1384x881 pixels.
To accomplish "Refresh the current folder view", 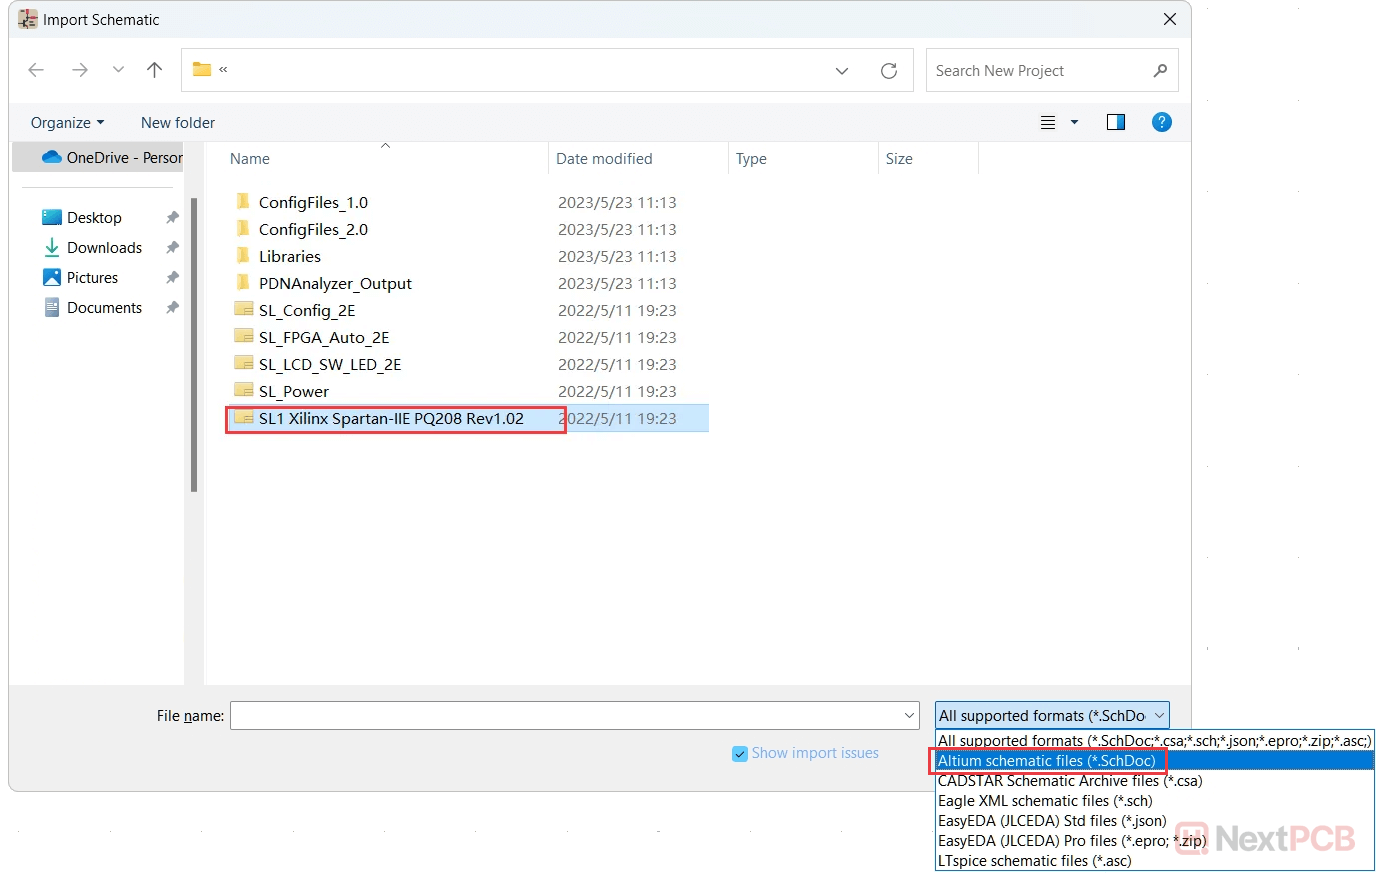I will [x=888, y=71].
